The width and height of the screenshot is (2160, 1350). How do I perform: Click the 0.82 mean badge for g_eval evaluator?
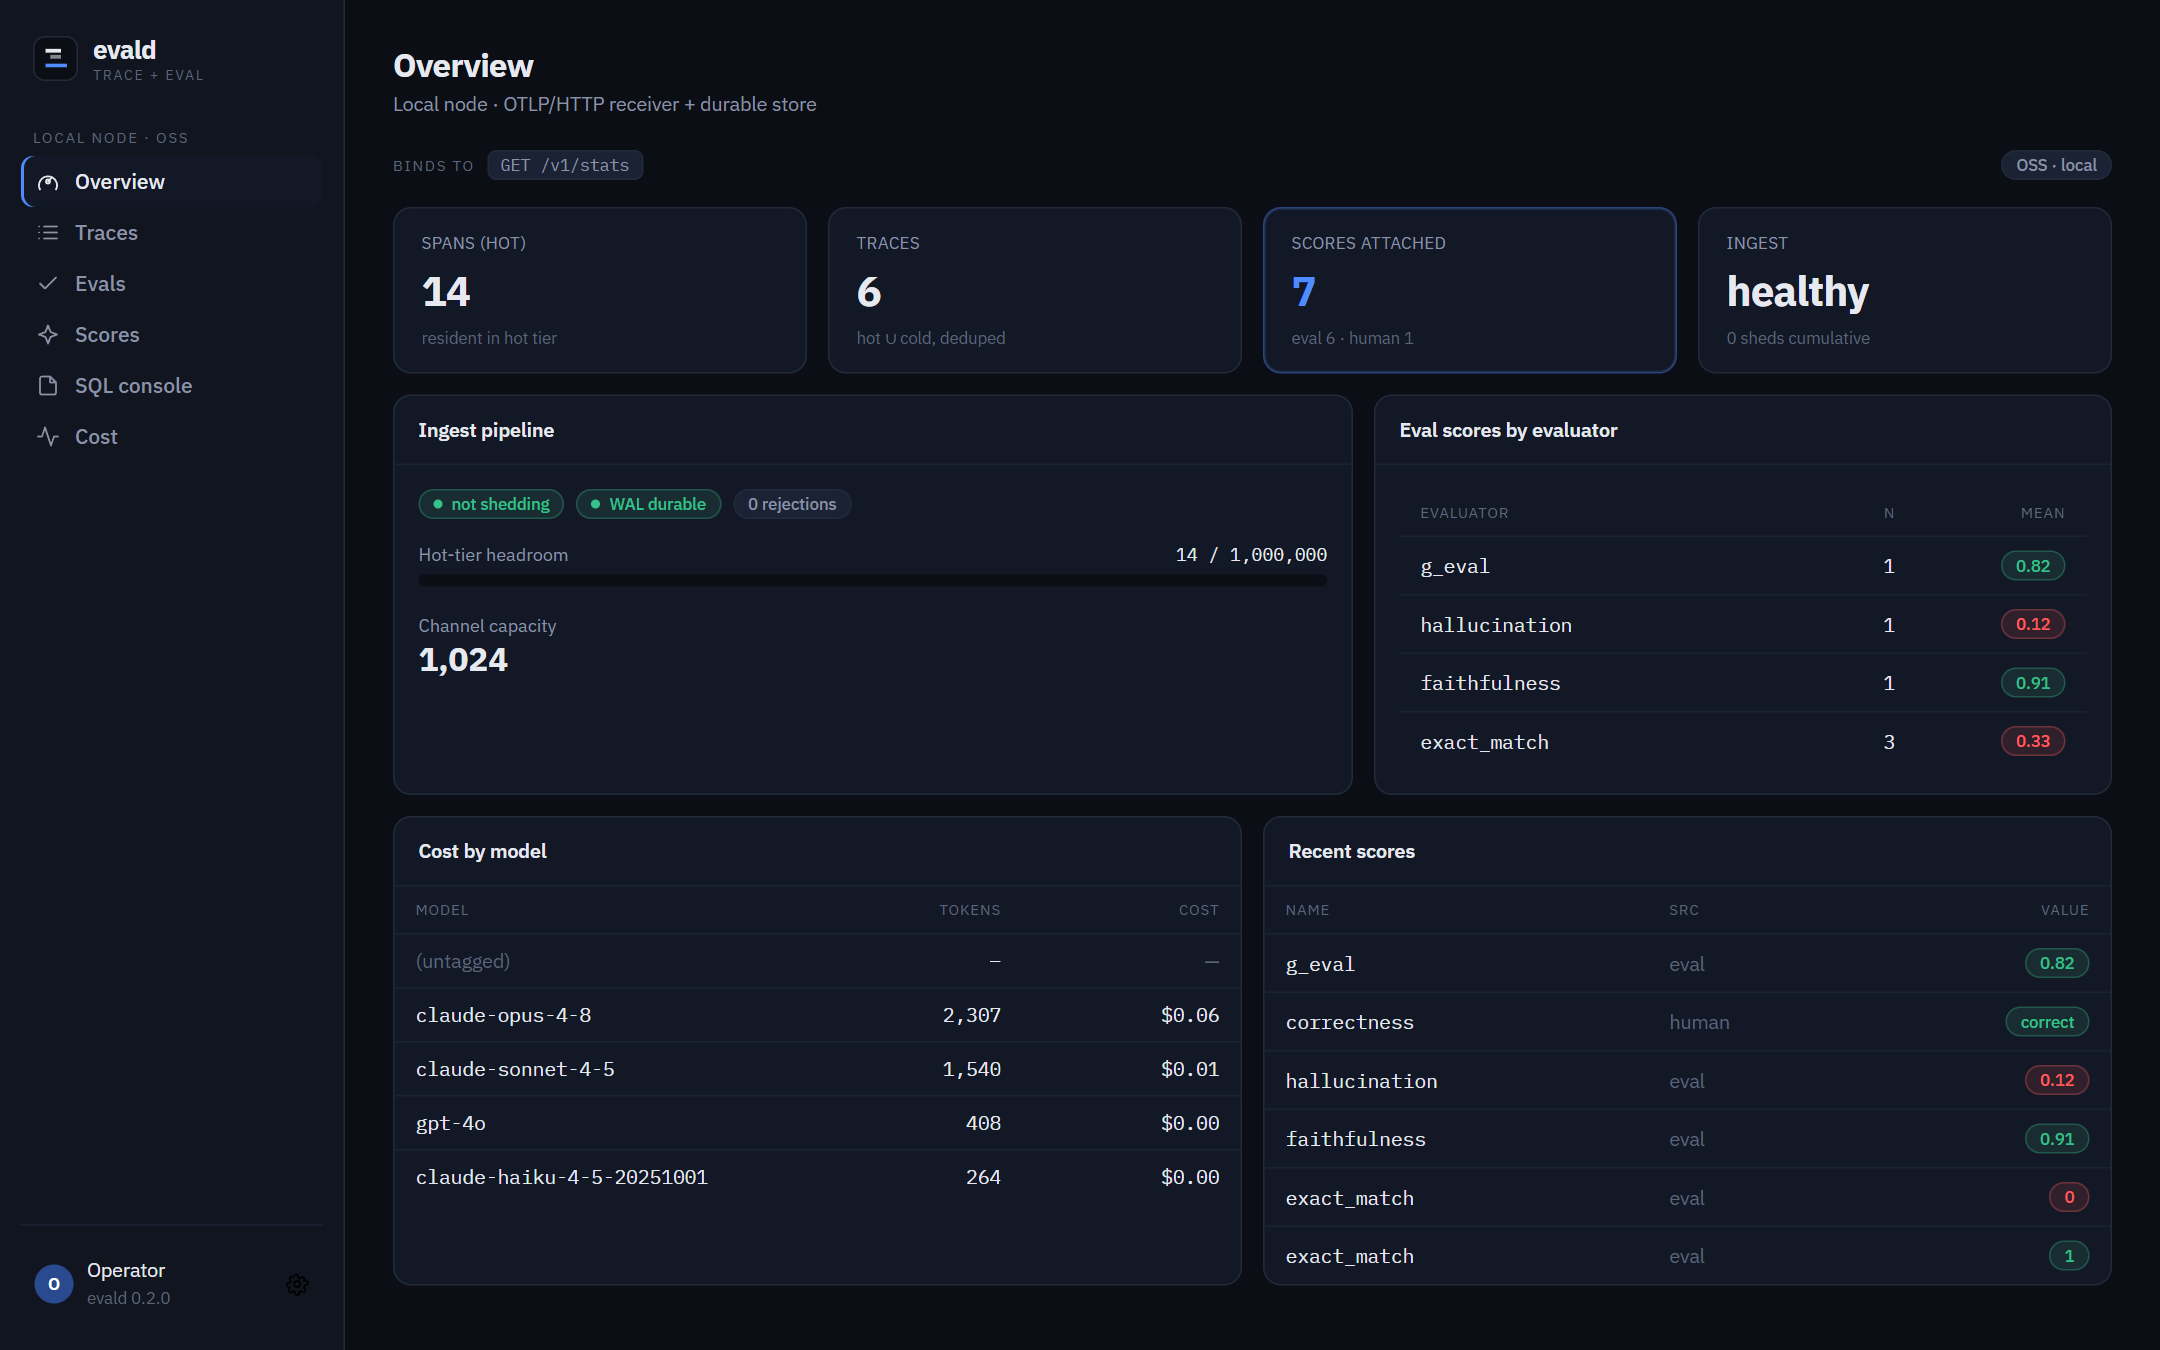2033,566
